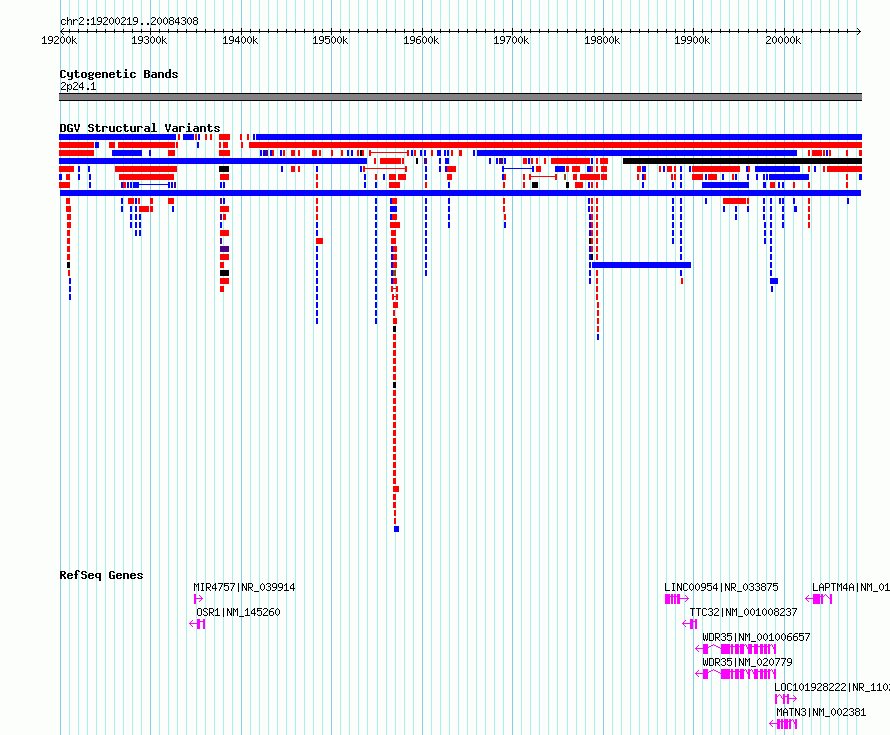The image size is (890, 735).
Task: Select the LINC00954 gene glyph
Action: pyautogui.click(x=677, y=599)
